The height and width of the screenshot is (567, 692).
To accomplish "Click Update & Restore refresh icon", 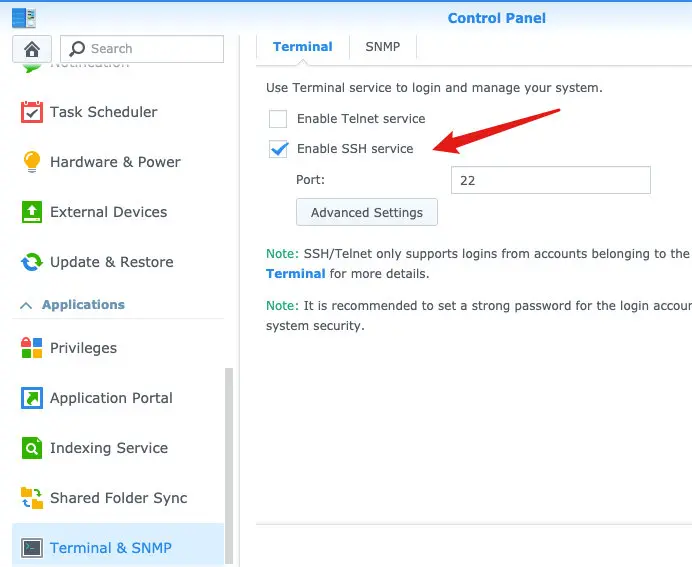I will click(32, 262).
